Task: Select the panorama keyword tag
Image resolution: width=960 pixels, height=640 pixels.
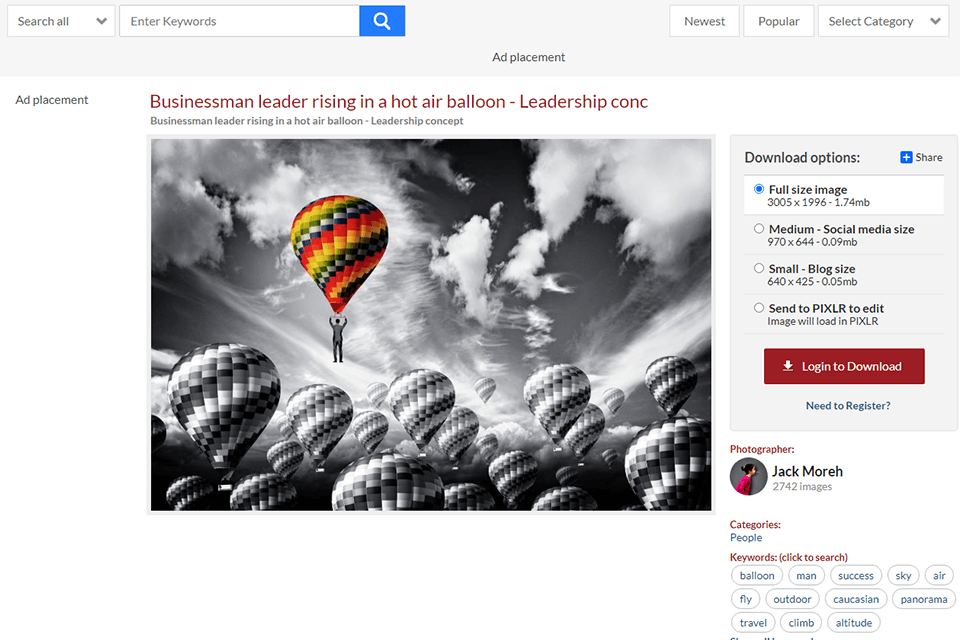Action: [x=923, y=599]
